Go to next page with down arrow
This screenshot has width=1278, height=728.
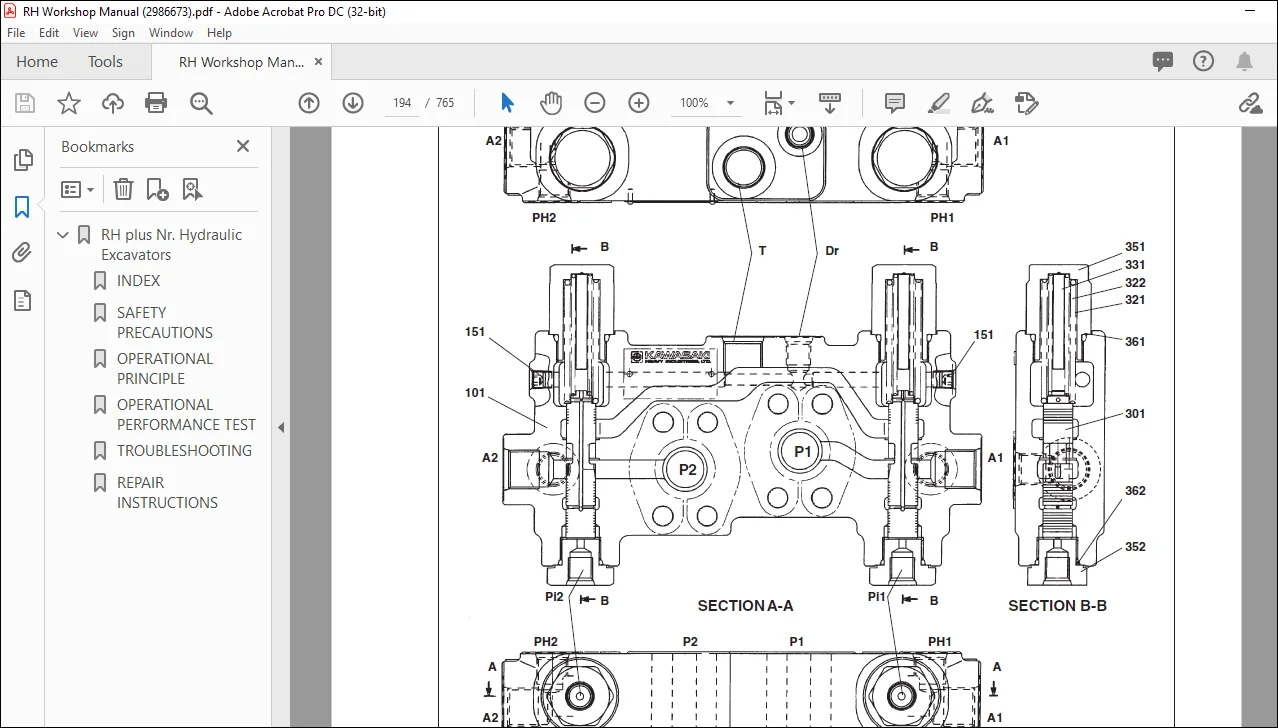tap(353, 103)
